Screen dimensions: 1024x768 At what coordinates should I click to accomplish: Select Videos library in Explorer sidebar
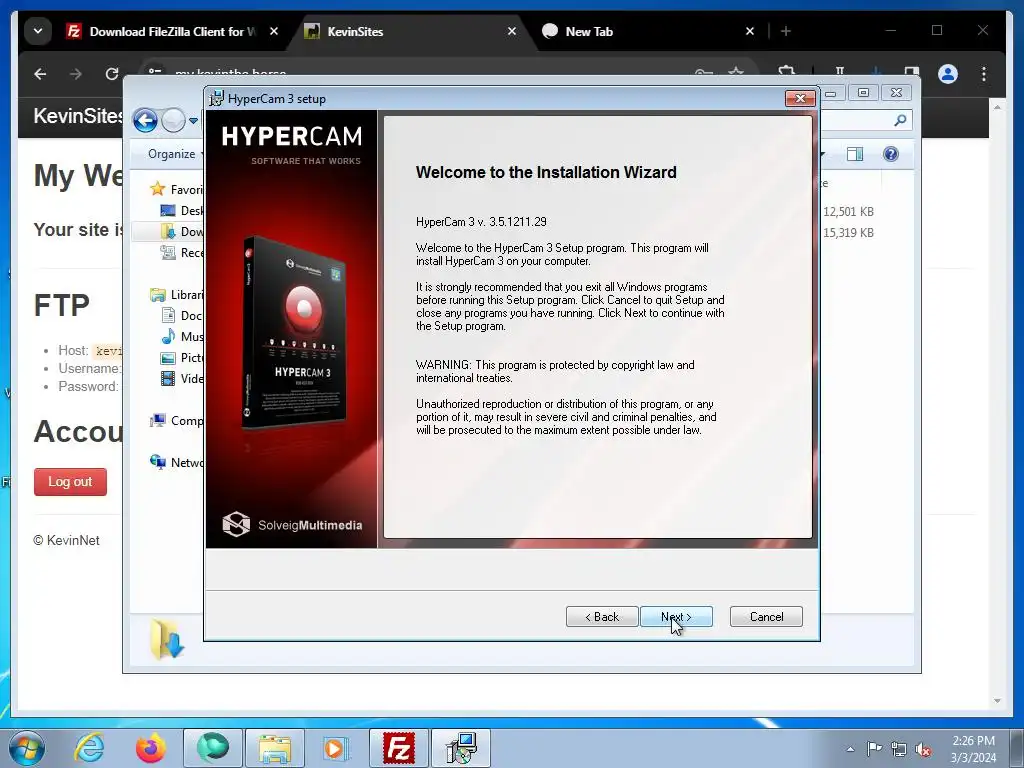182,378
